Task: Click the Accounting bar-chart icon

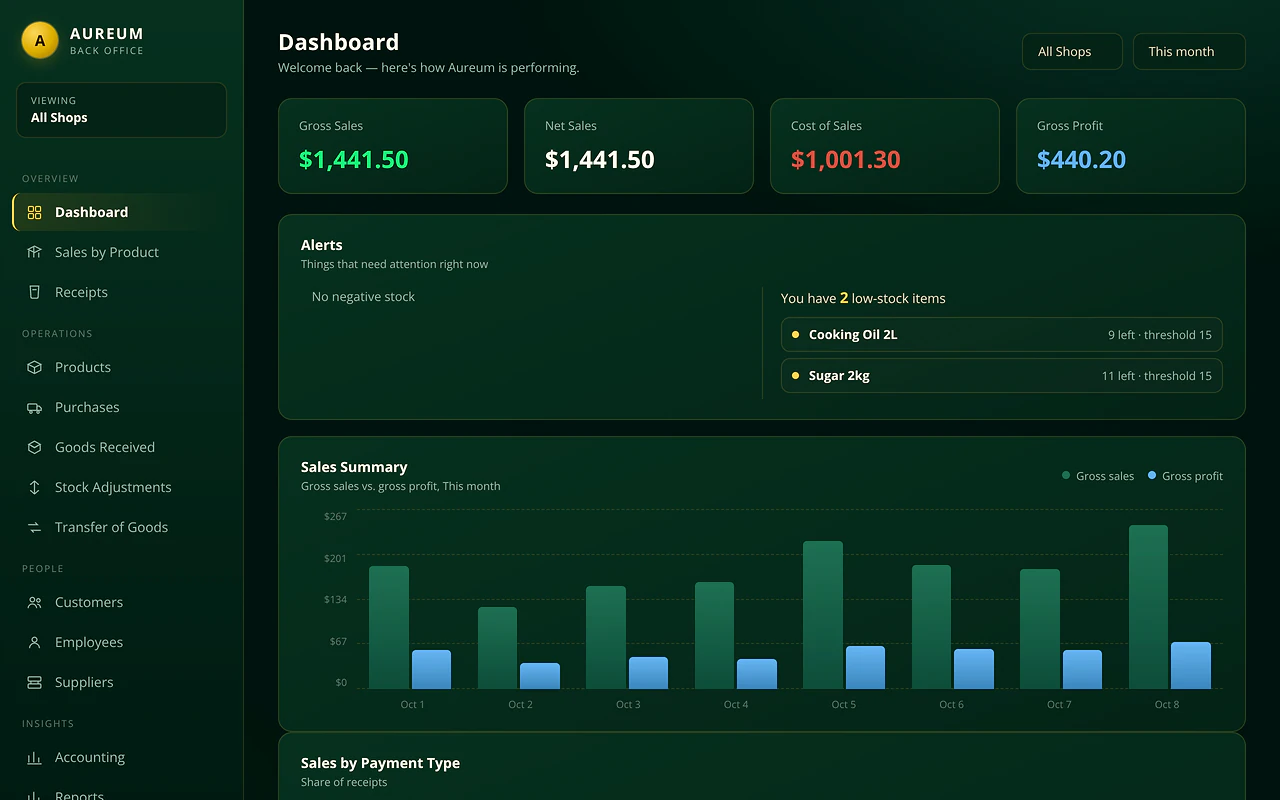Action: pyautogui.click(x=34, y=757)
